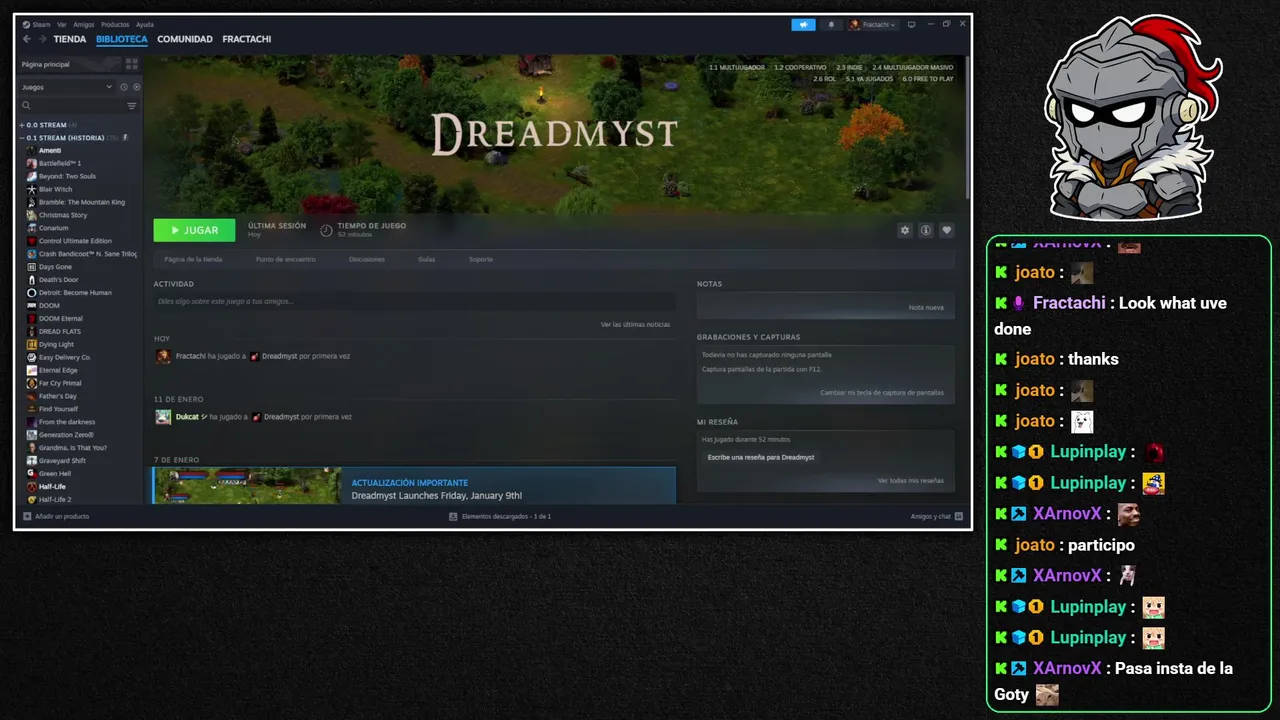Open the Ver menu
1280x720 pixels.
coord(62,24)
